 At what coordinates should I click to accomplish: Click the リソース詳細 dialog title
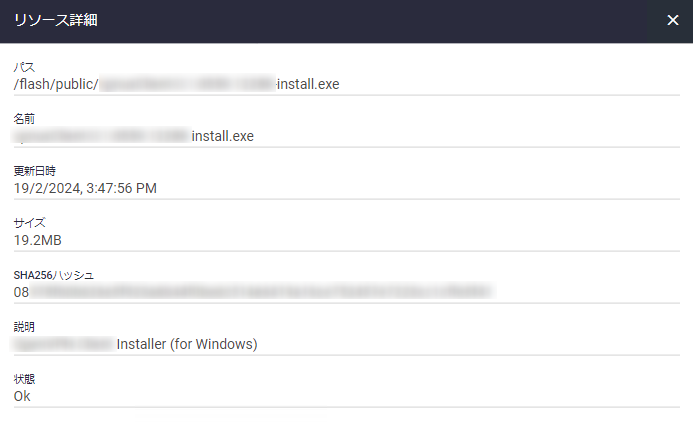point(56,20)
